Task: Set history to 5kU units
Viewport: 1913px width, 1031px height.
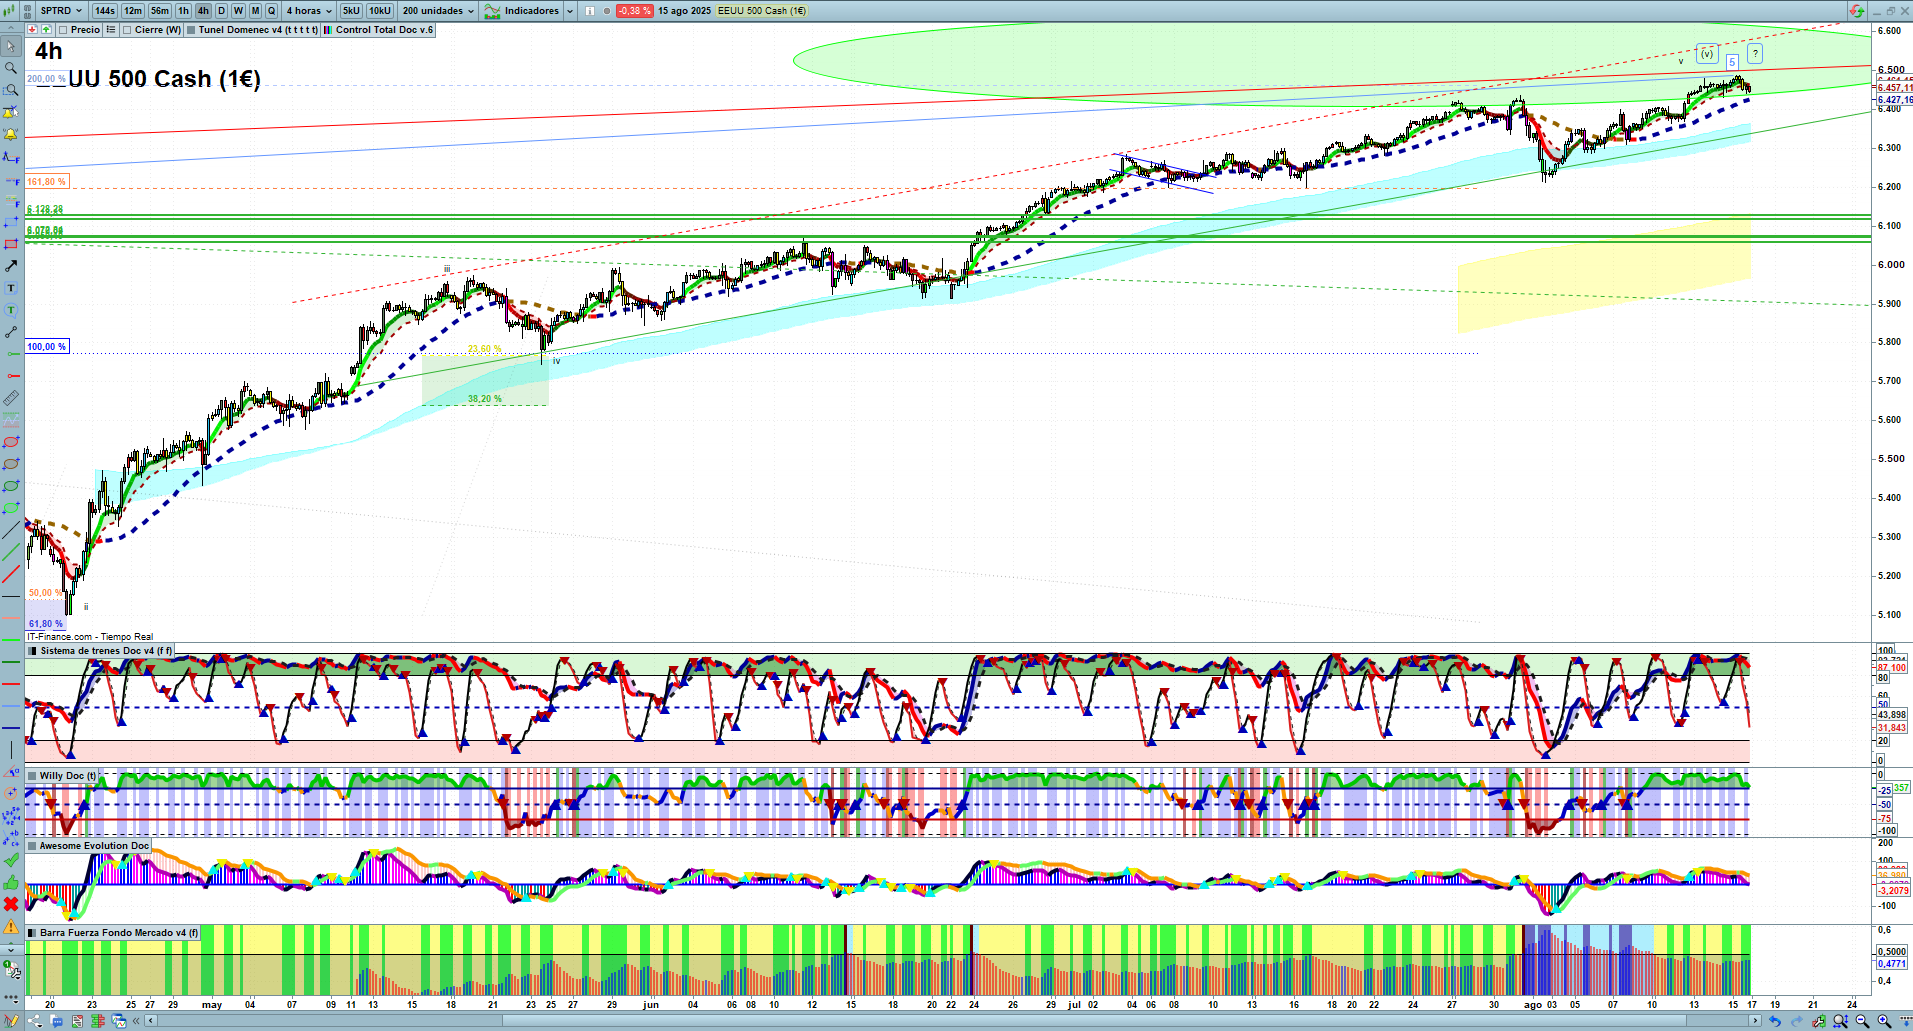Action: (x=351, y=11)
